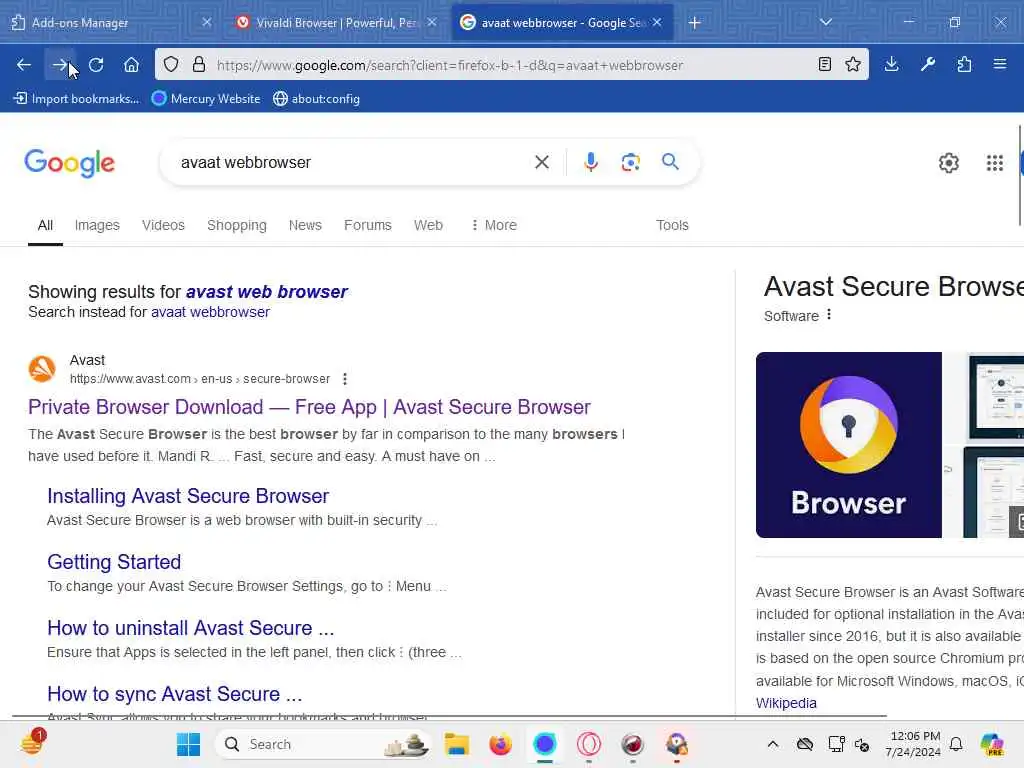Open How to uninstall Avast Secure link
The height and width of the screenshot is (768, 1024).
[x=191, y=628]
